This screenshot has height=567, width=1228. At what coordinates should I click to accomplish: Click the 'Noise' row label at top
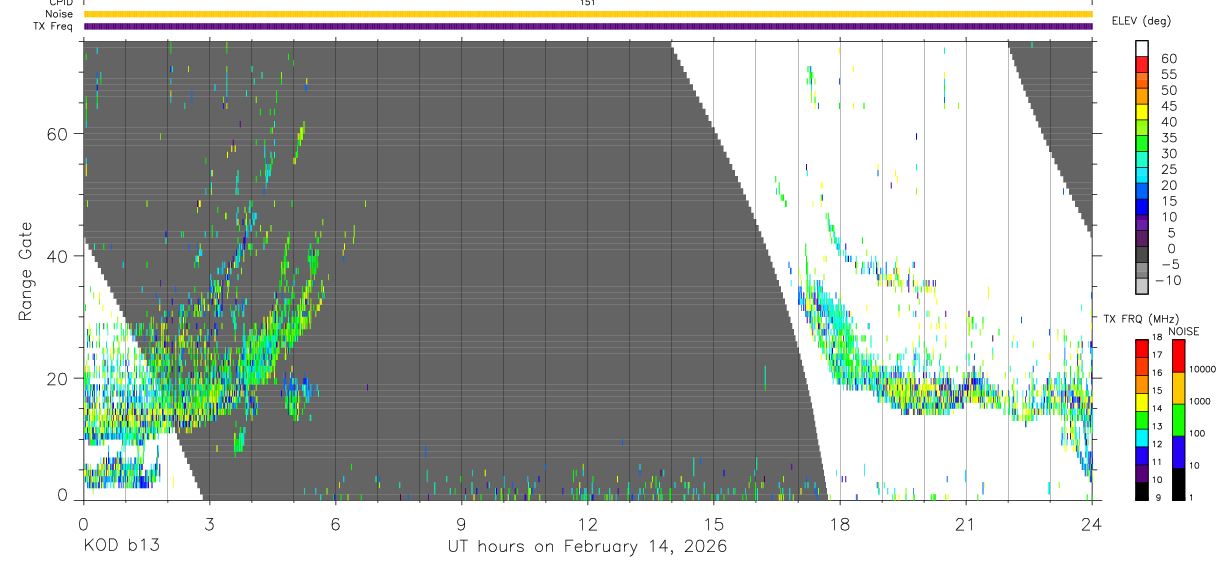[x=60, y=14]
